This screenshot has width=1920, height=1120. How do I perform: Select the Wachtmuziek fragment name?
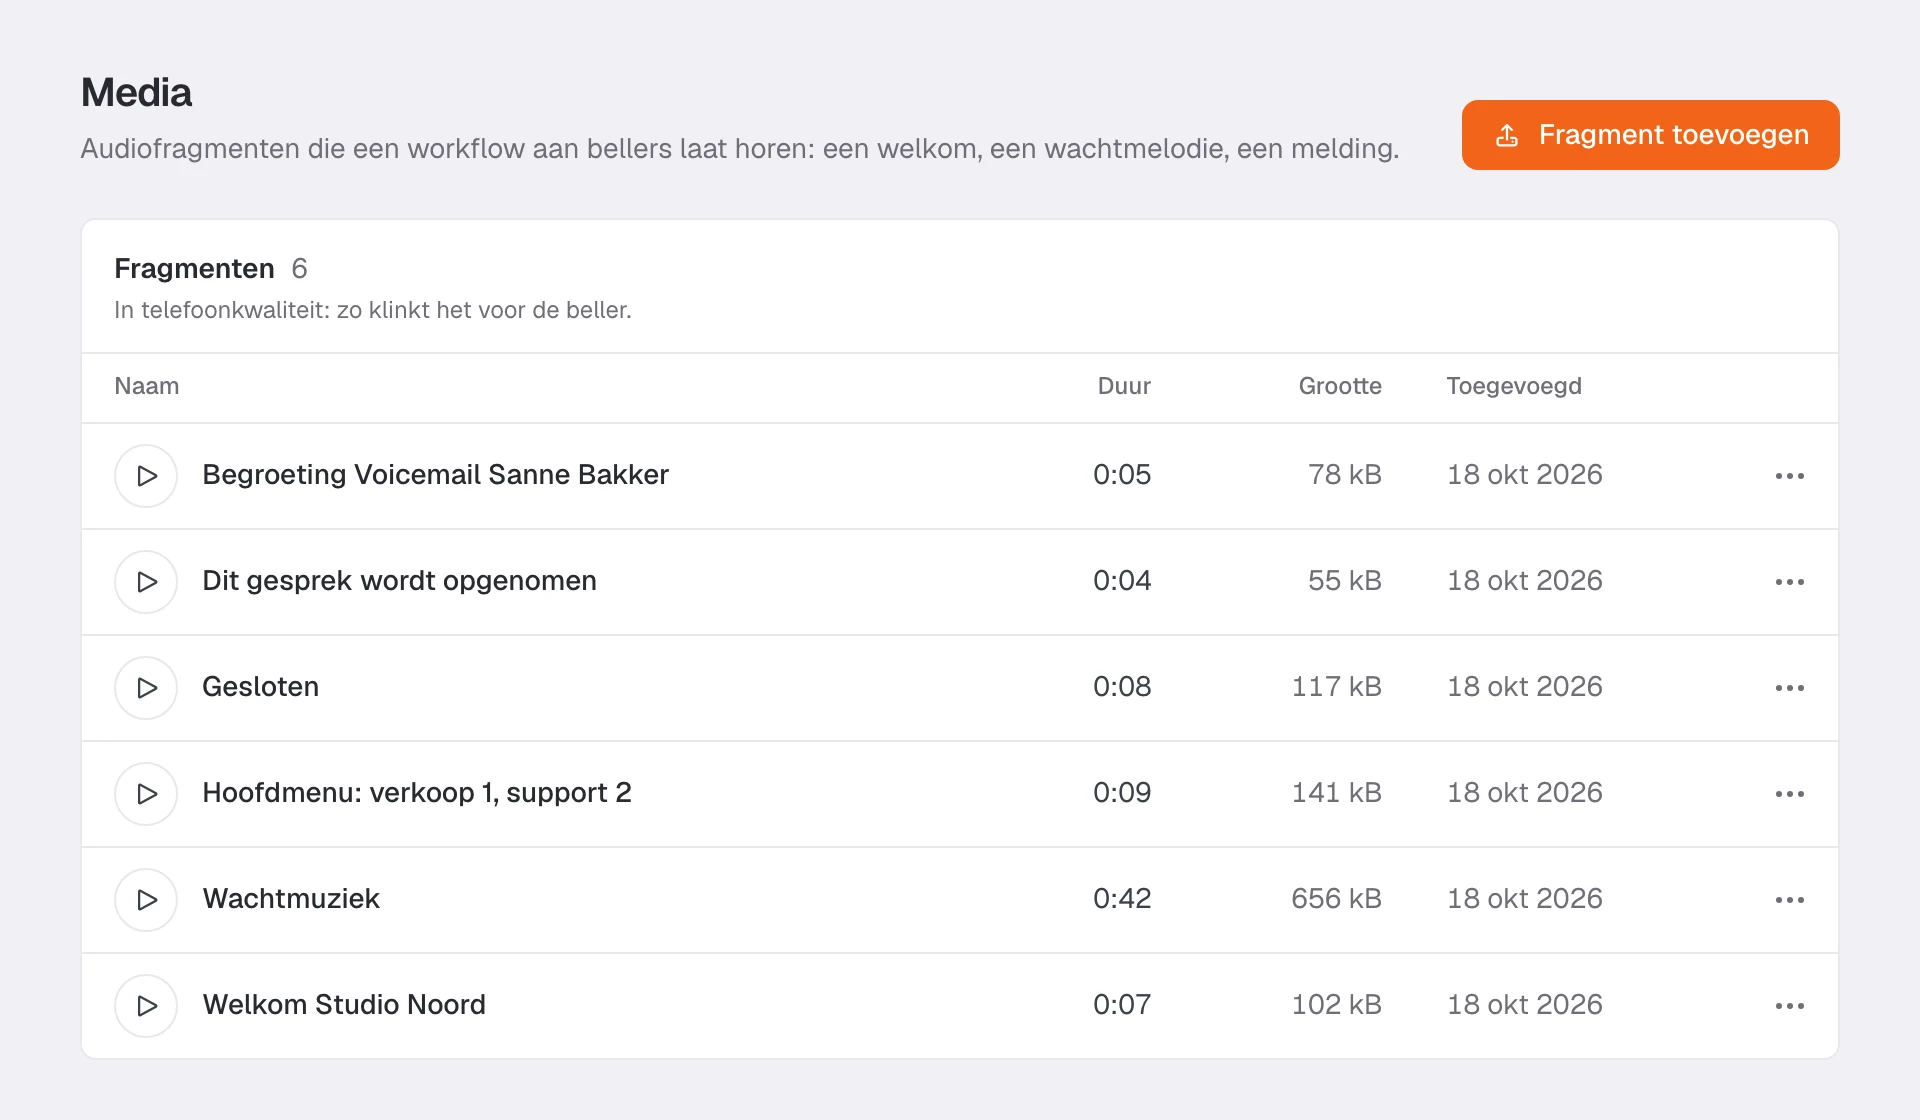(291, 899)
